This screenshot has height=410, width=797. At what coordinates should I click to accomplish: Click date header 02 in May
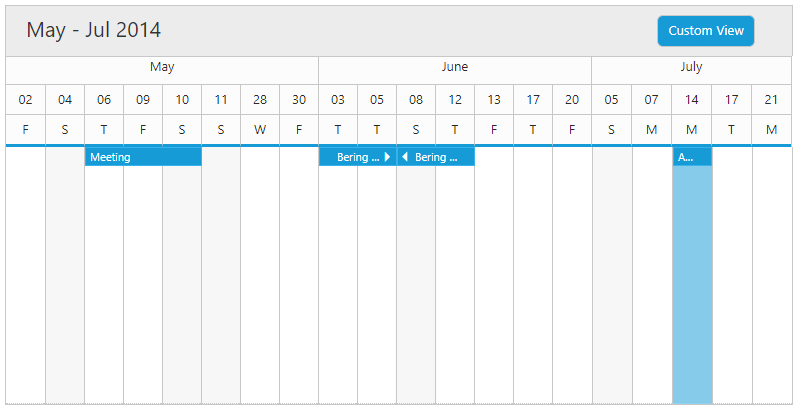click(26, 100)
